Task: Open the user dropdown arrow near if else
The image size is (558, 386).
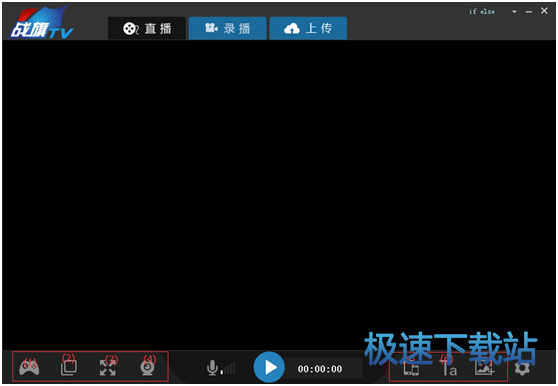Action: tap(514, 12)
